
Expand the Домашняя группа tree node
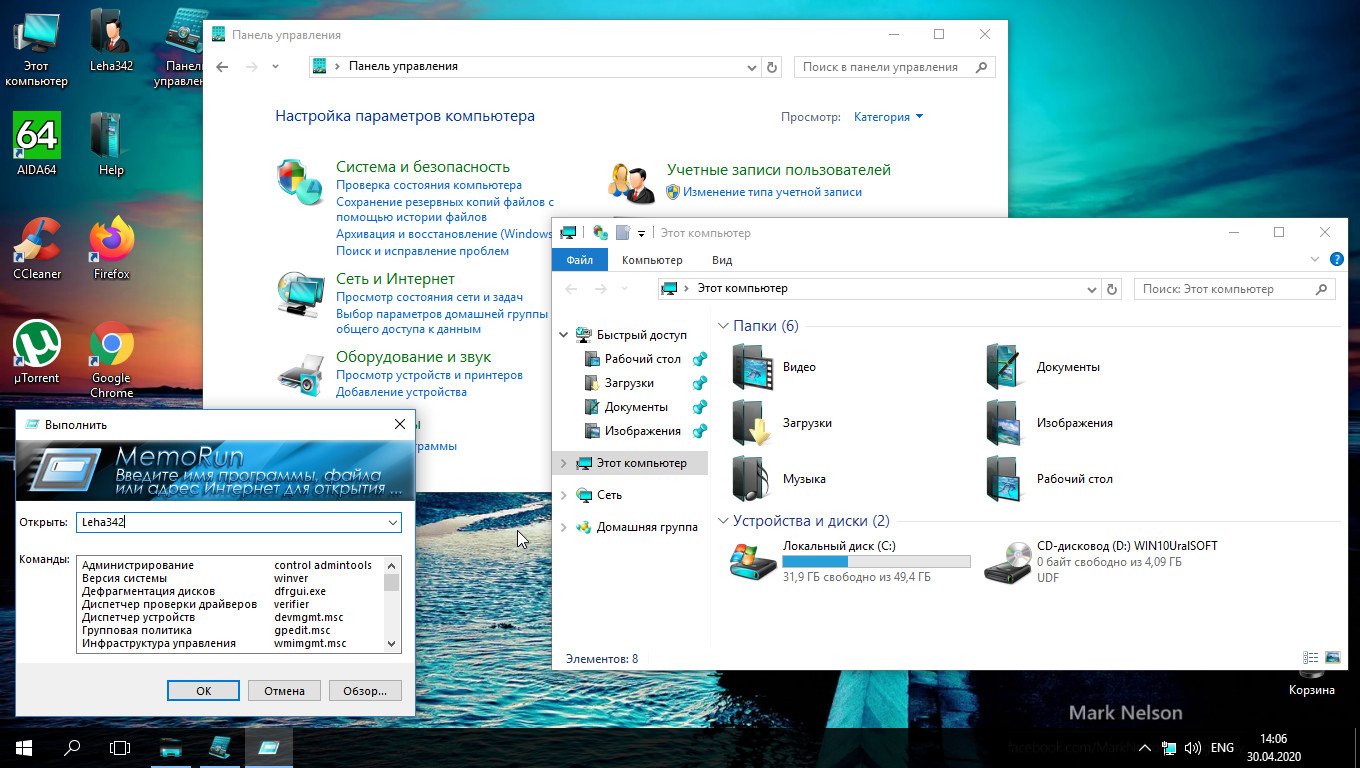point(564,527)
